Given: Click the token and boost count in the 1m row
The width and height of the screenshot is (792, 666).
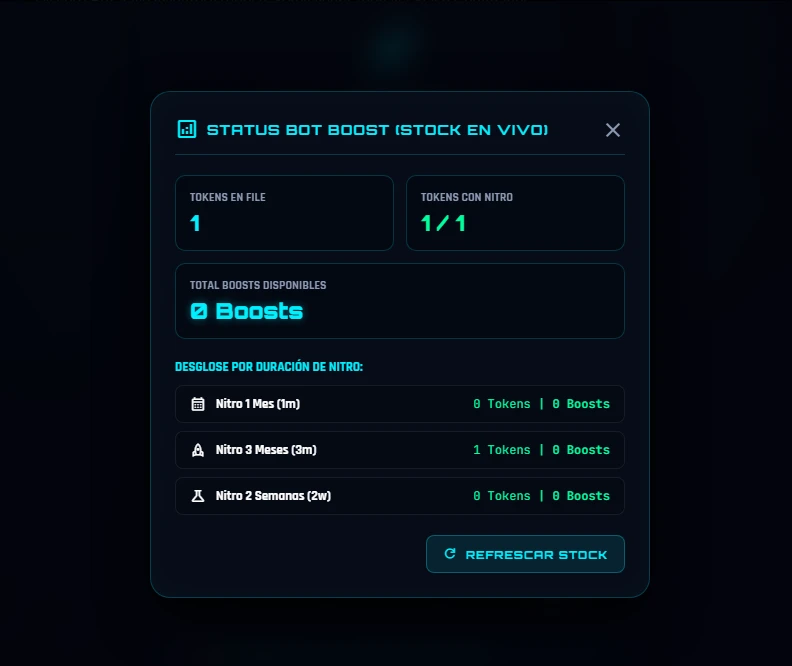Looking at the screenshot, I should tap(541, 404).
